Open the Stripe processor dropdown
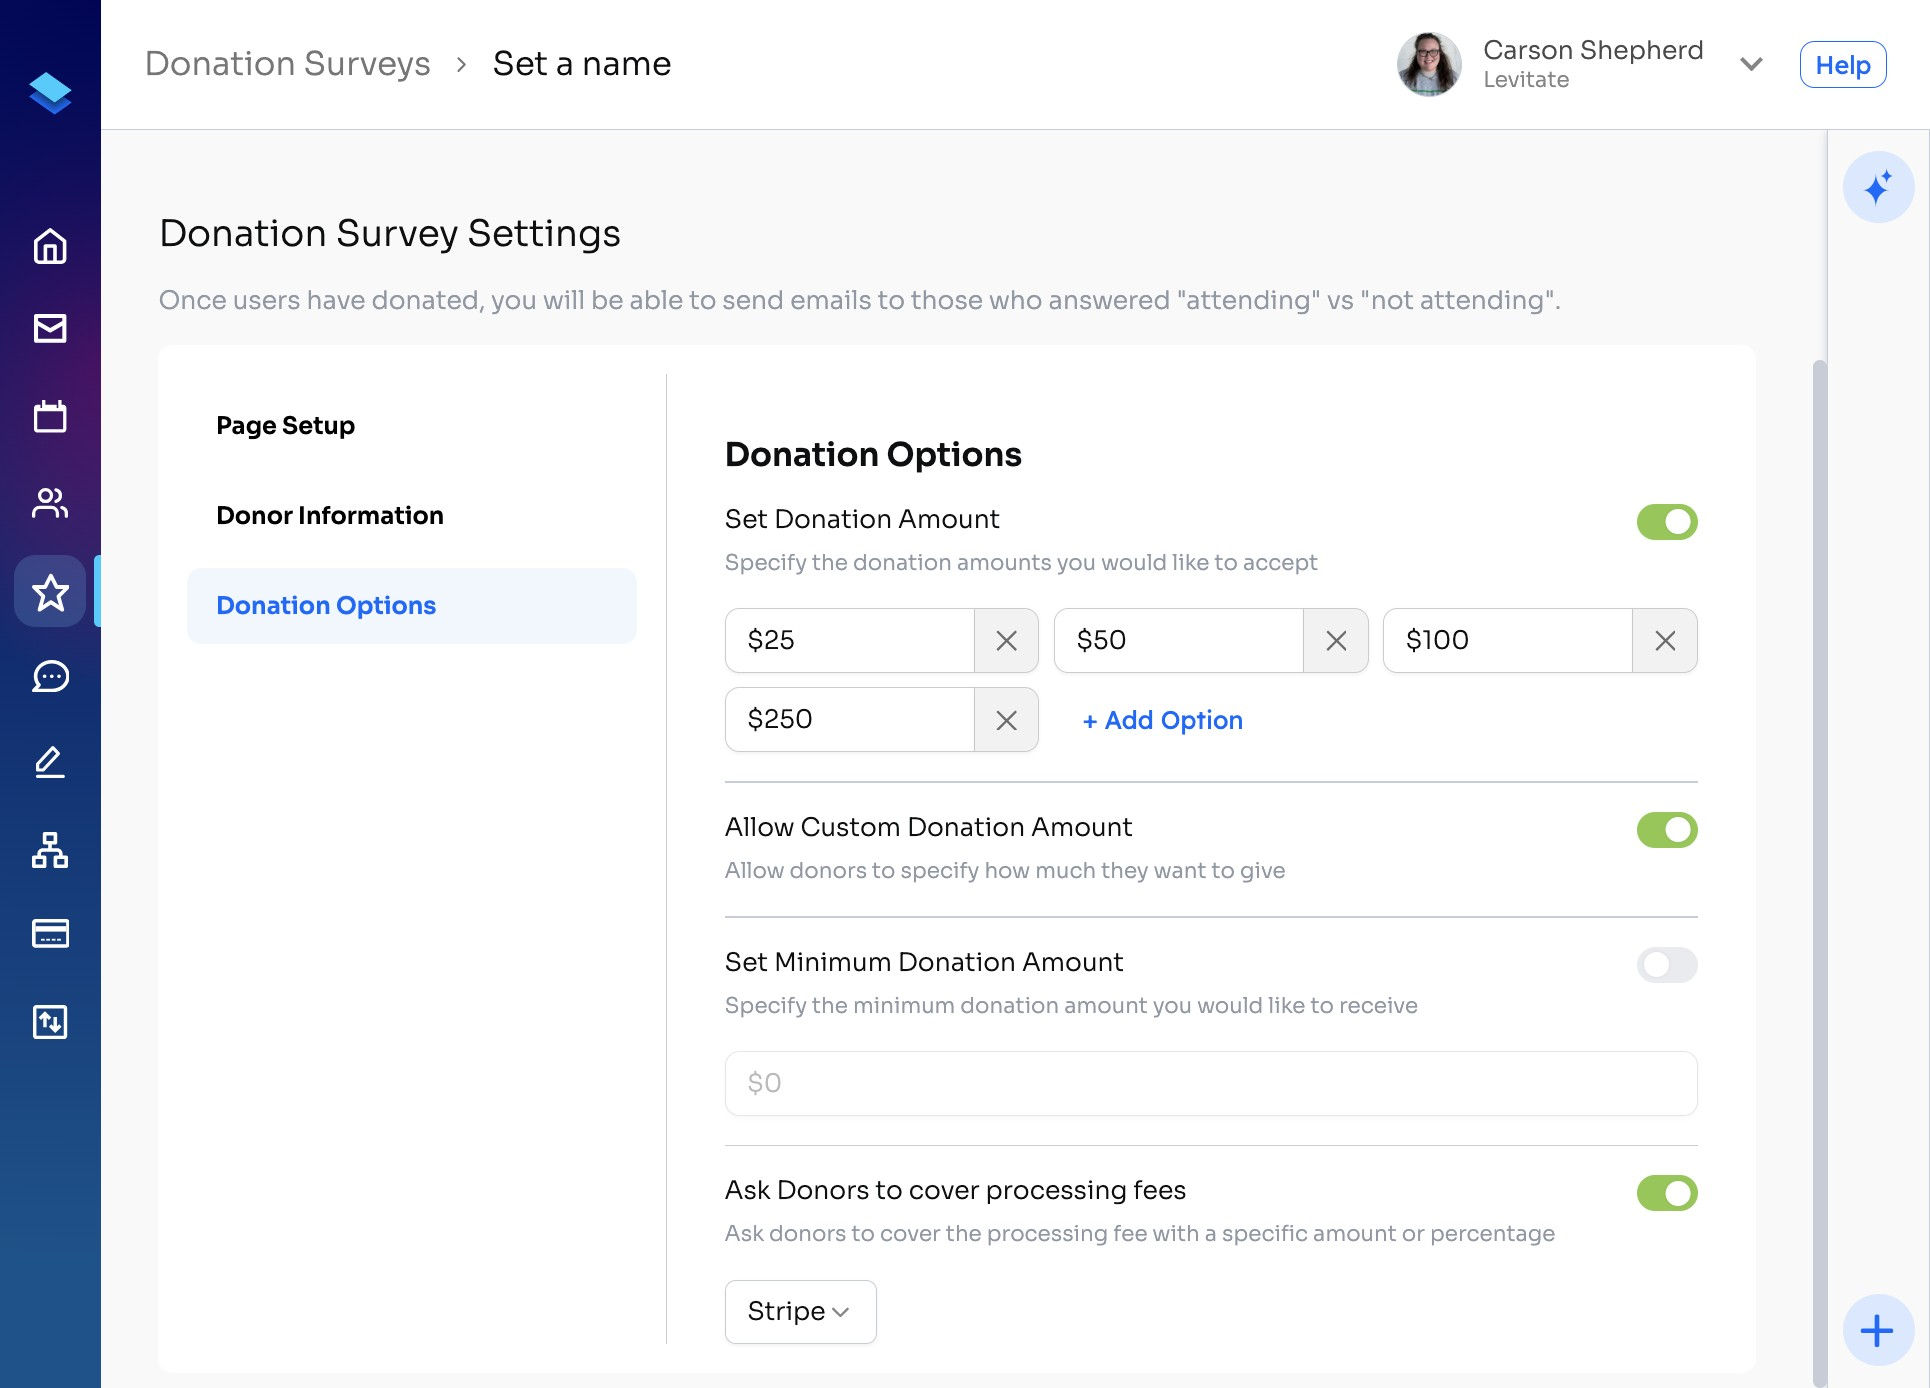 click(800, 1311)
